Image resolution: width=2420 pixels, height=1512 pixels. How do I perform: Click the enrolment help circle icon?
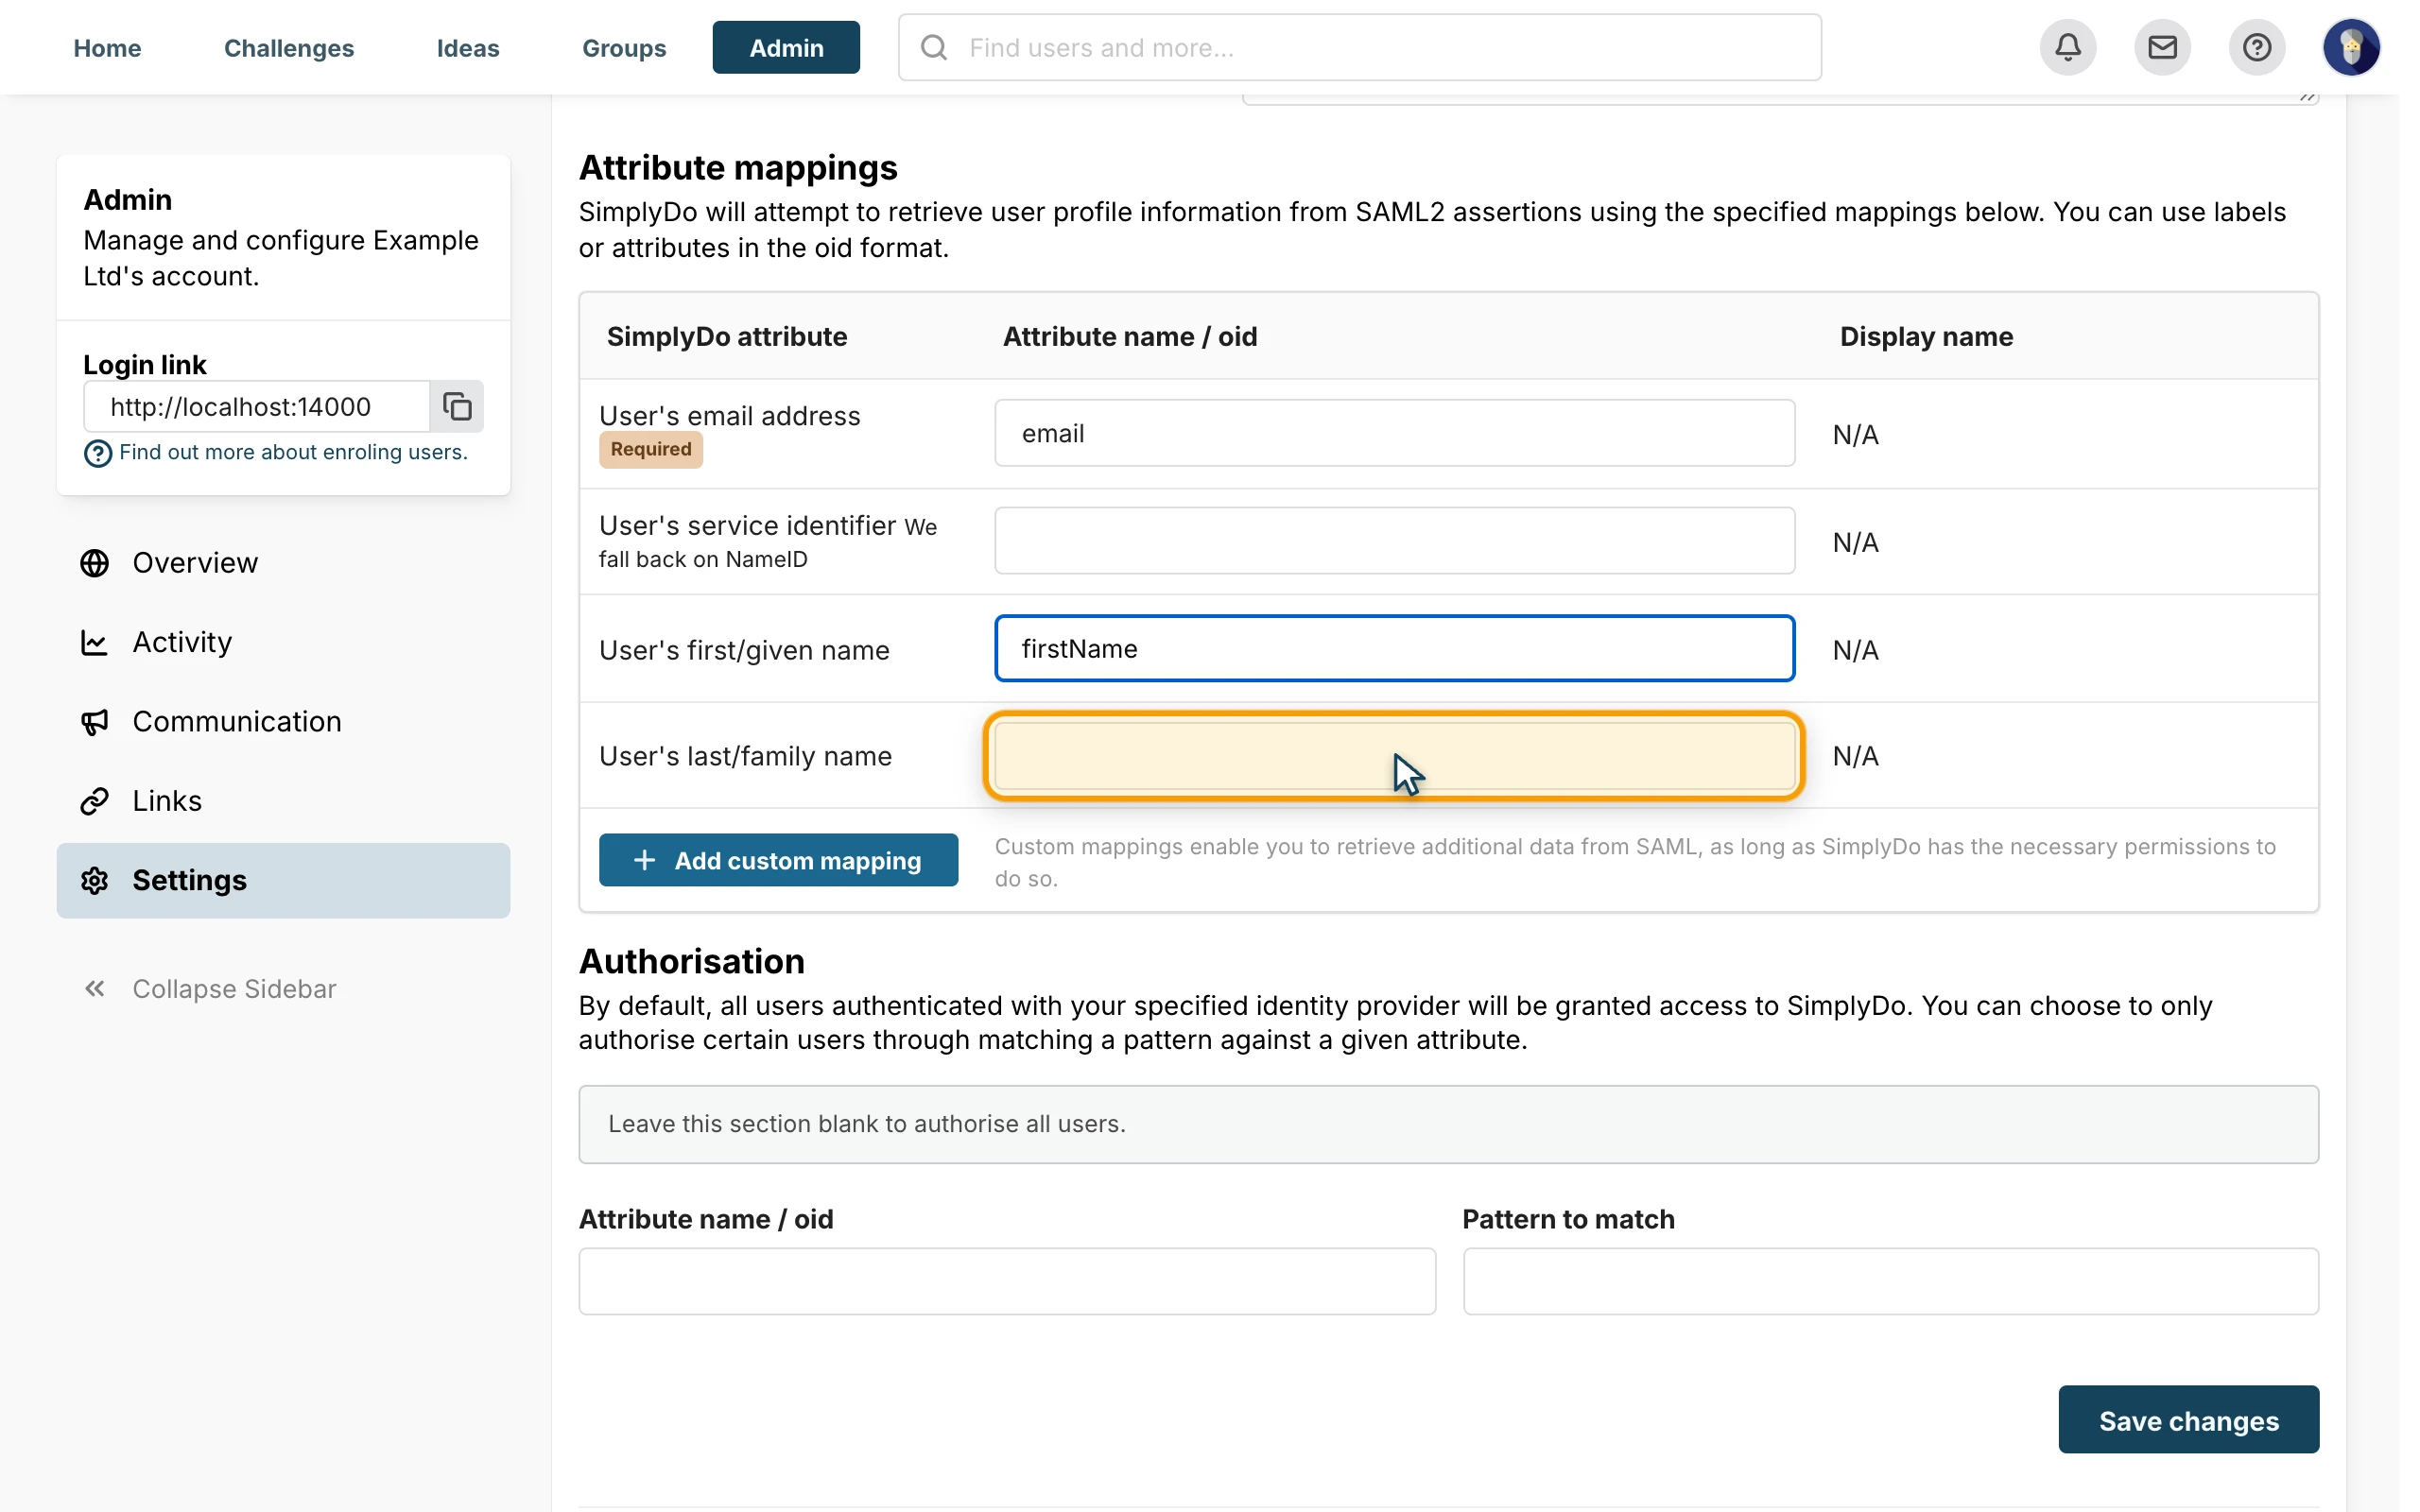(x=97, y=453)
